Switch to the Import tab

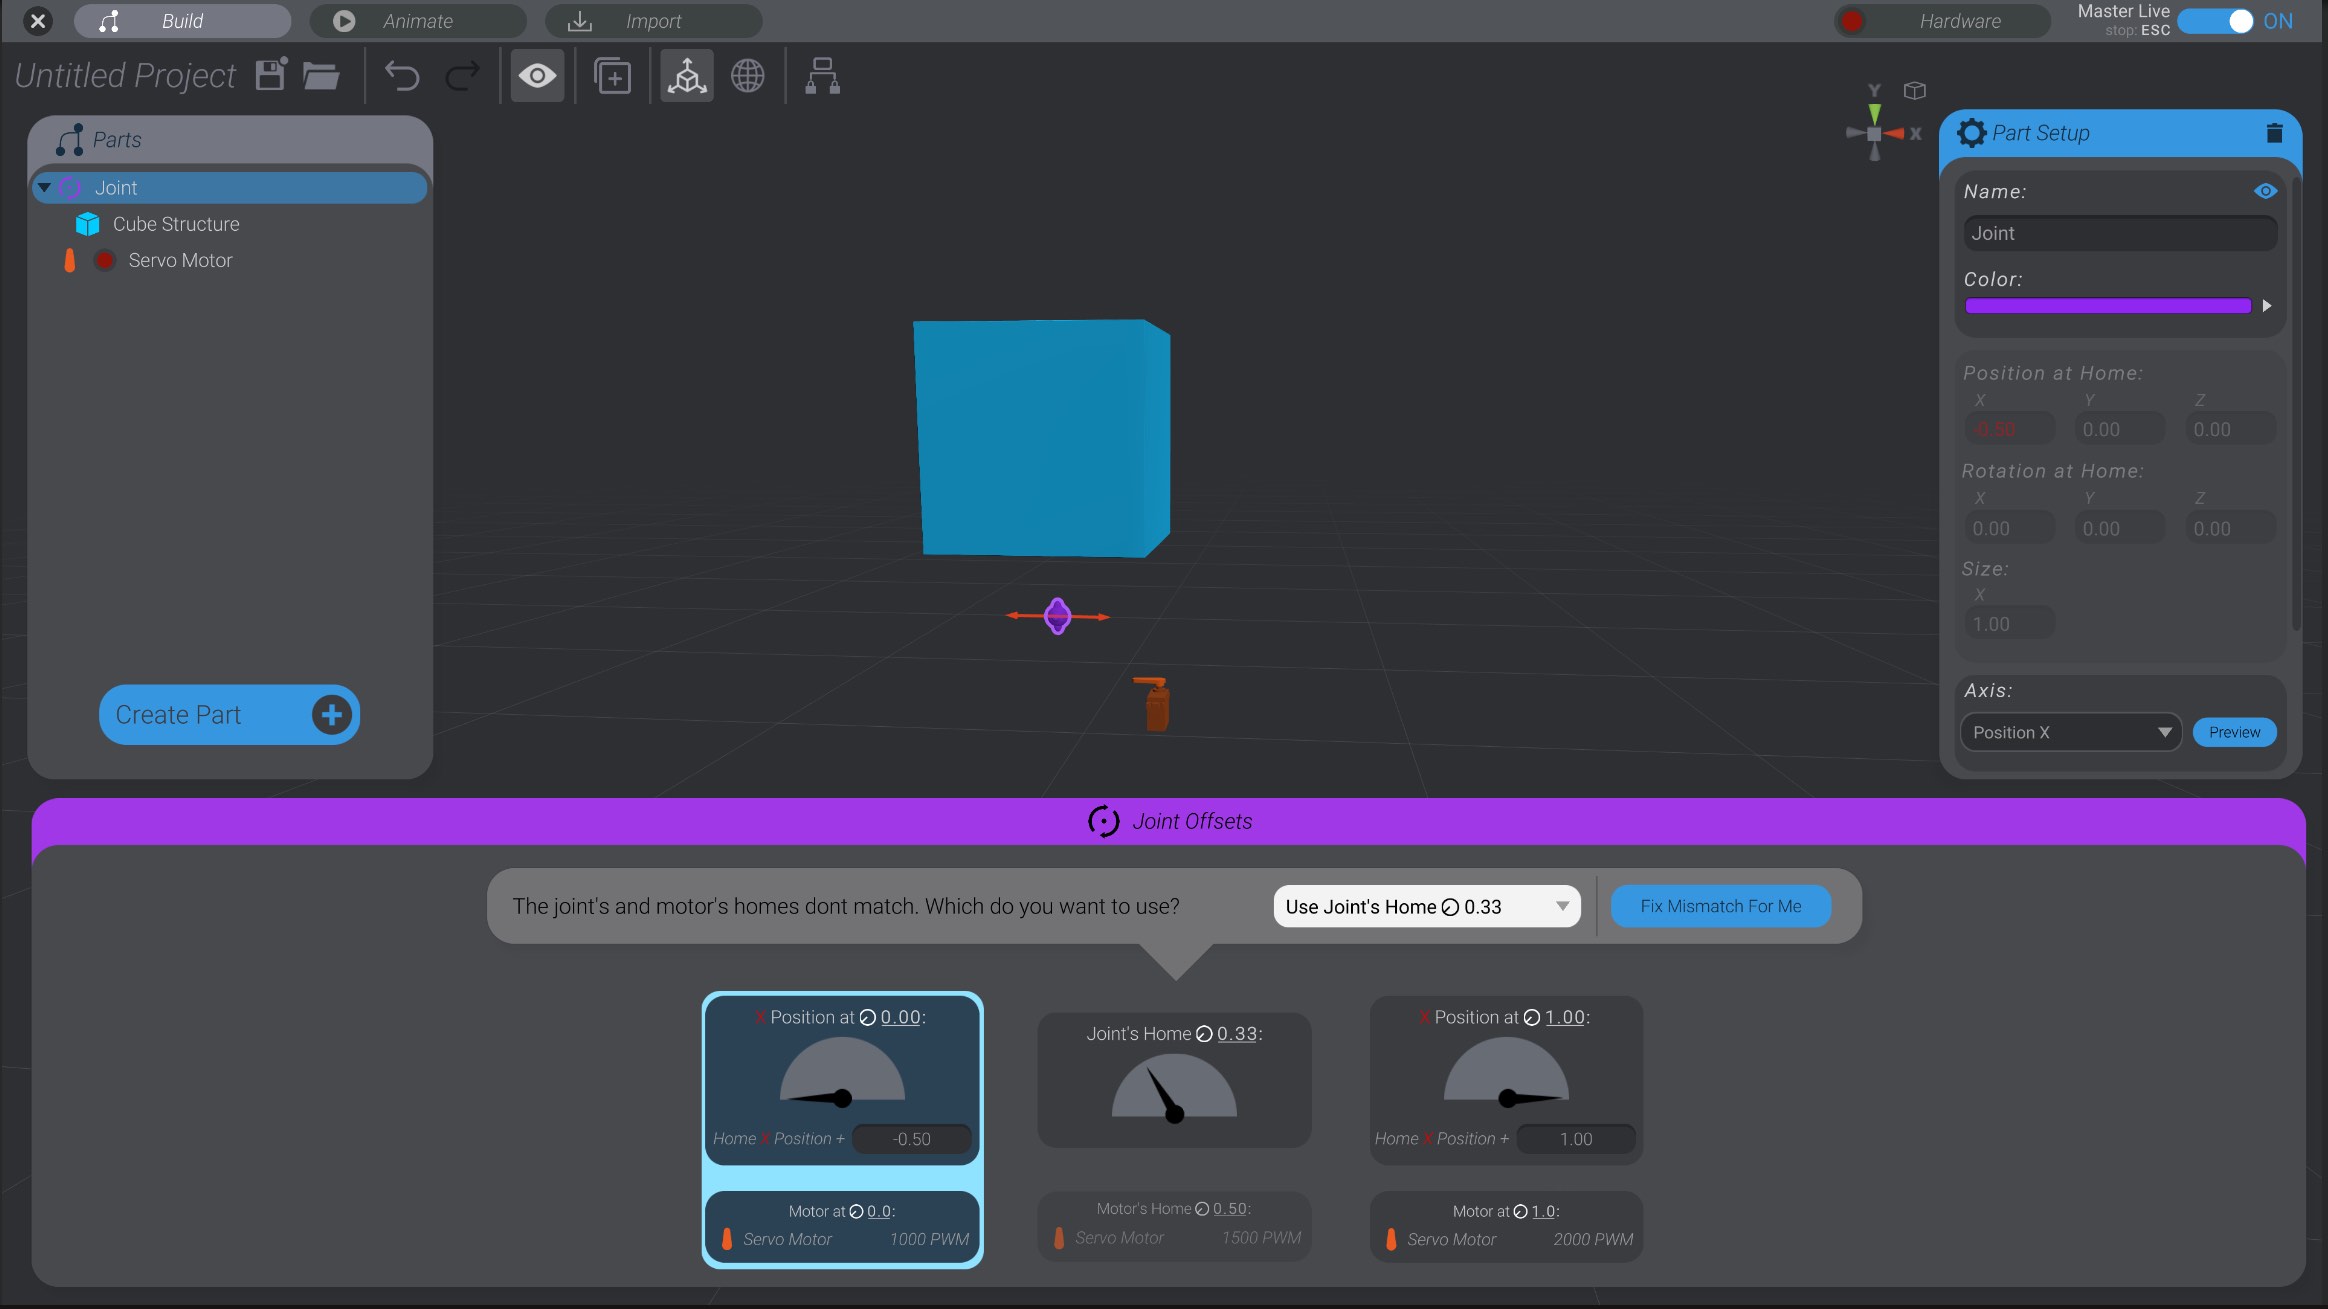652,20
